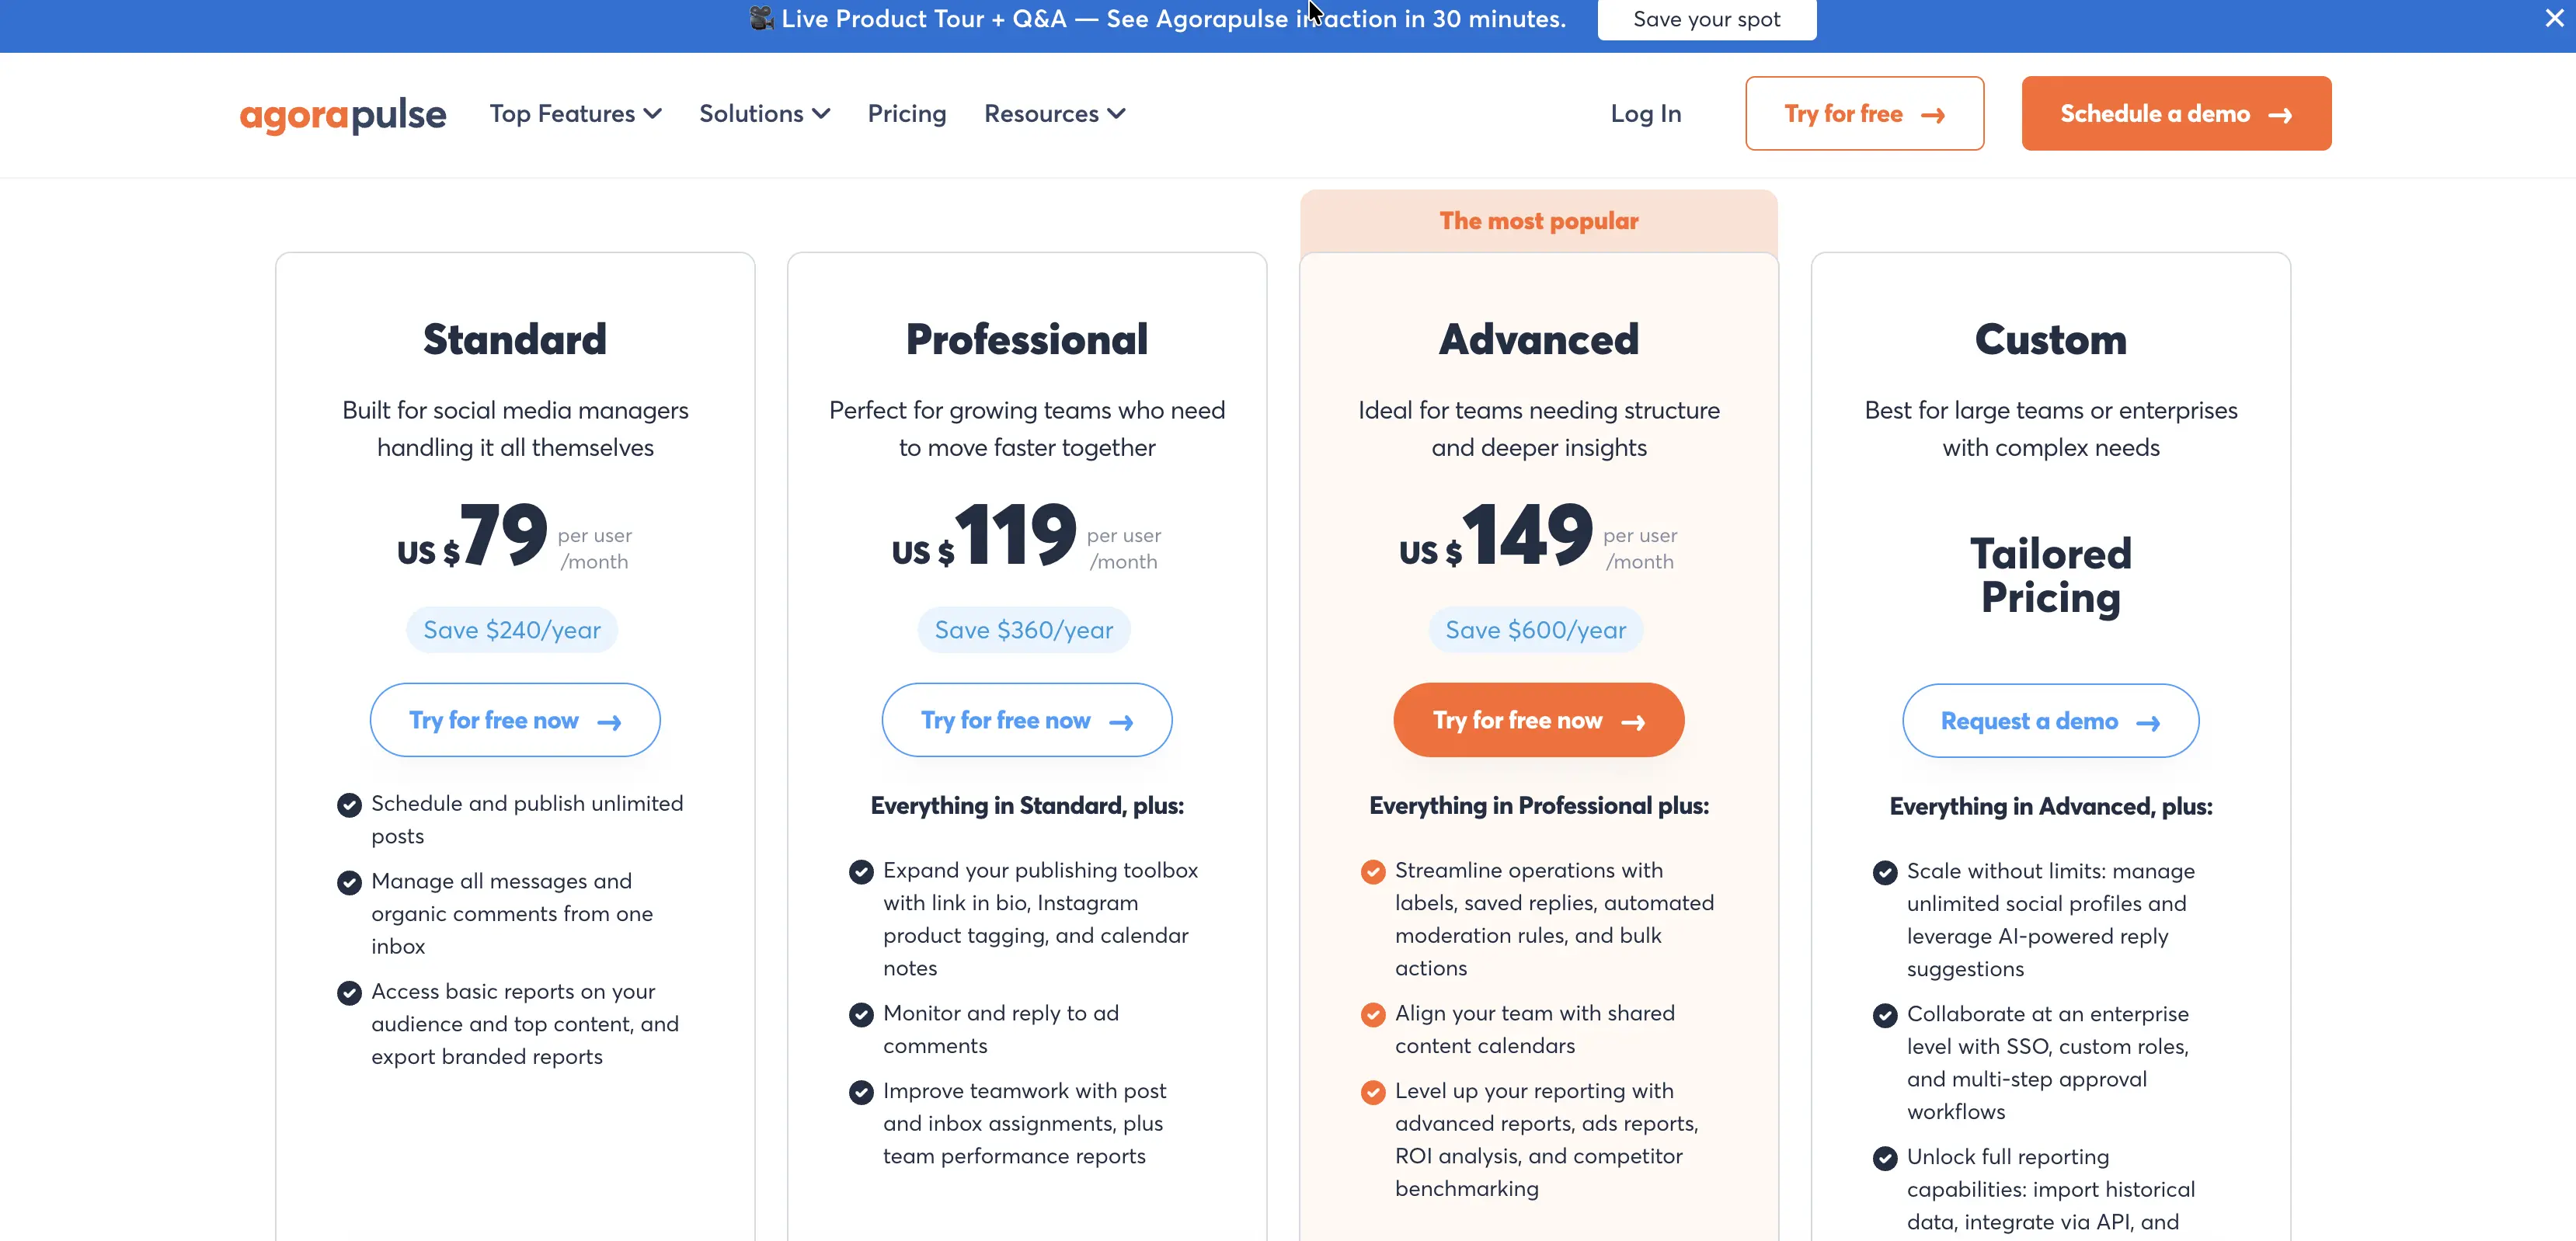Click arrow icon in Request a demo button

pyautogui.click(x=2148, y=722)
